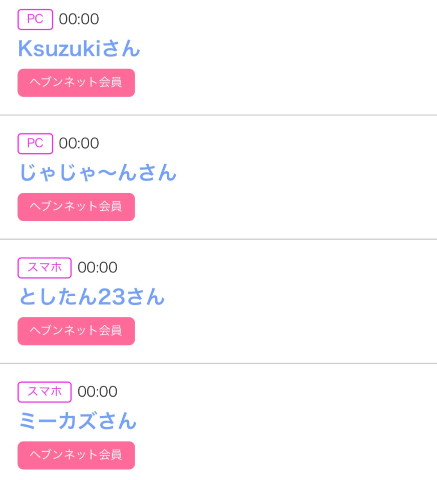Open としたん23さん profile link
437x480 pixels.
point(92,297)
